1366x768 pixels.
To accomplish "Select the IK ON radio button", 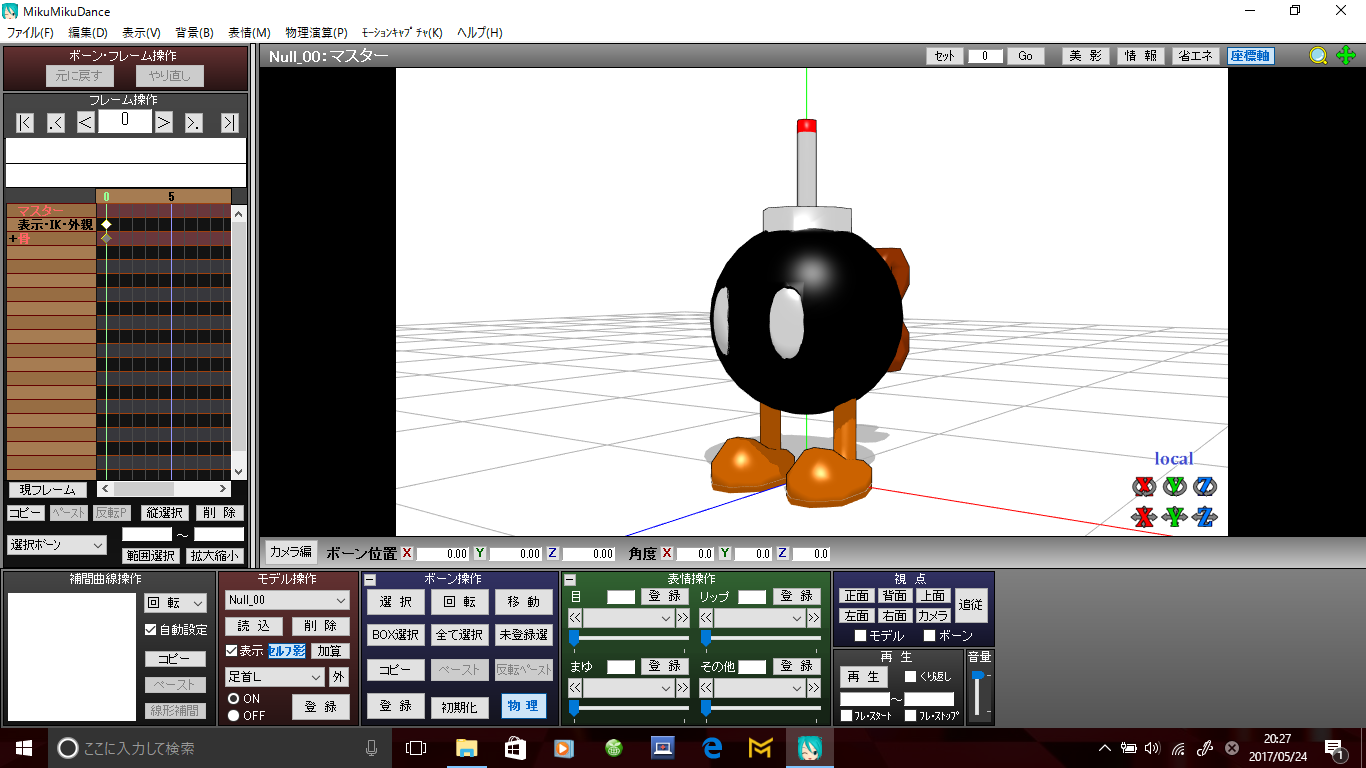I will coord(234,698).
